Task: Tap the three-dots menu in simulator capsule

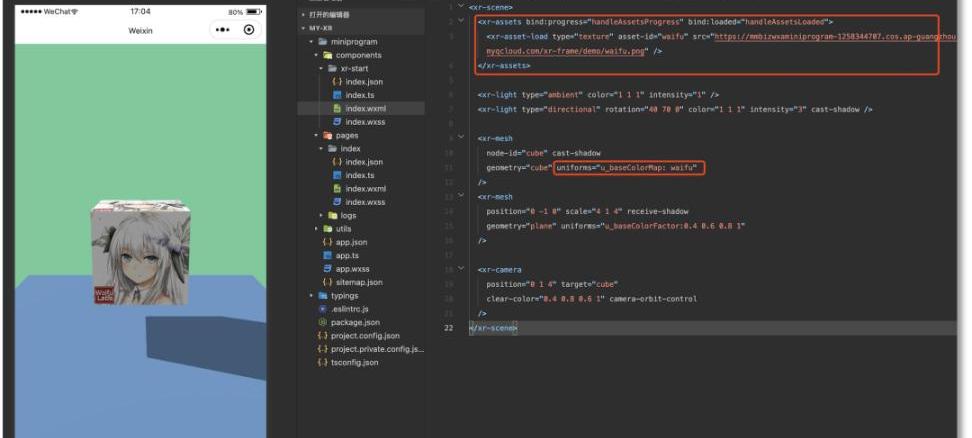Action: (222, 31)
